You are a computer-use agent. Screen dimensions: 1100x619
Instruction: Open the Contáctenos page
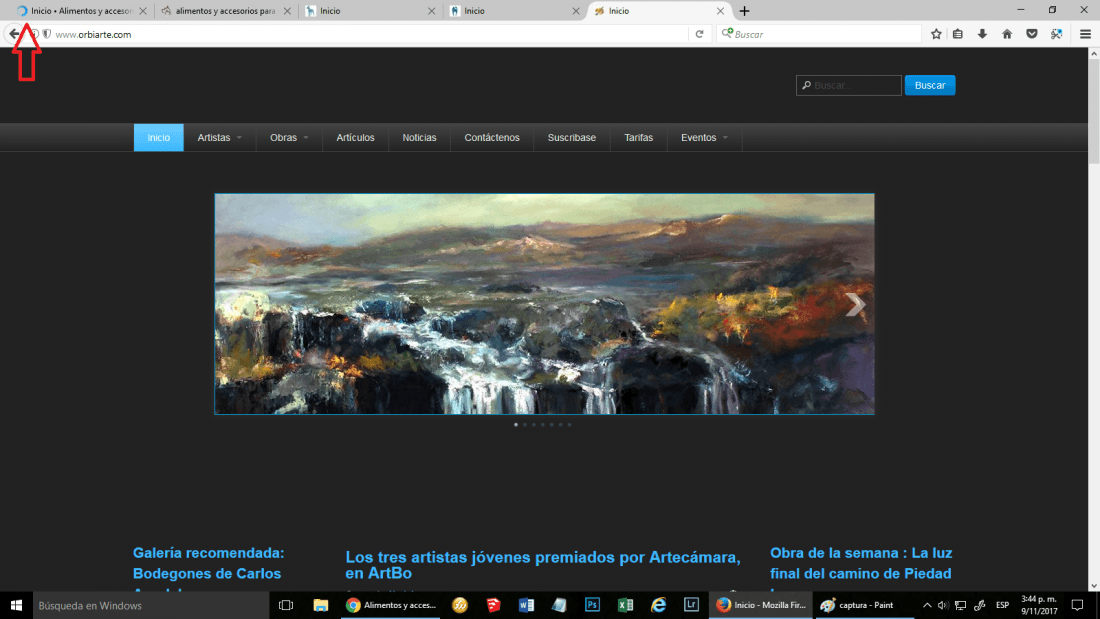click(x=492, y=138)
